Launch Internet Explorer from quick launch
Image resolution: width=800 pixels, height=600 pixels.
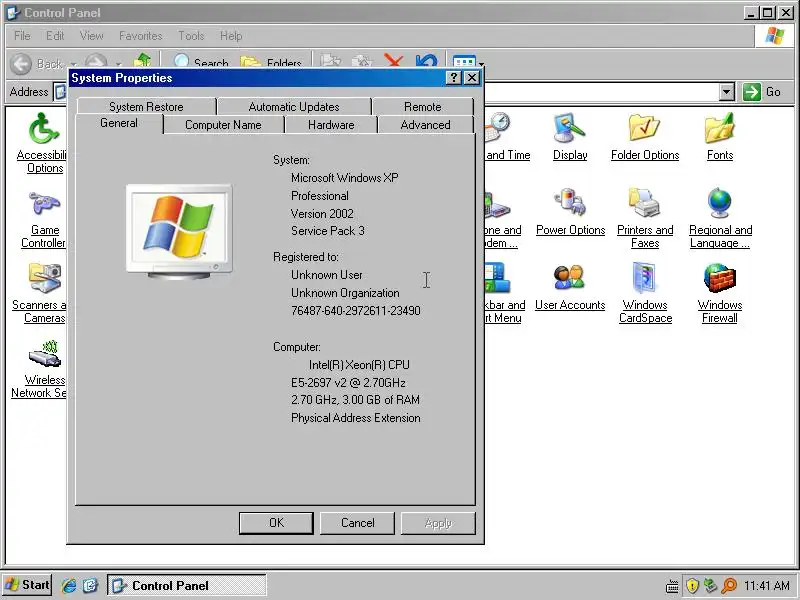coord(68,585)
